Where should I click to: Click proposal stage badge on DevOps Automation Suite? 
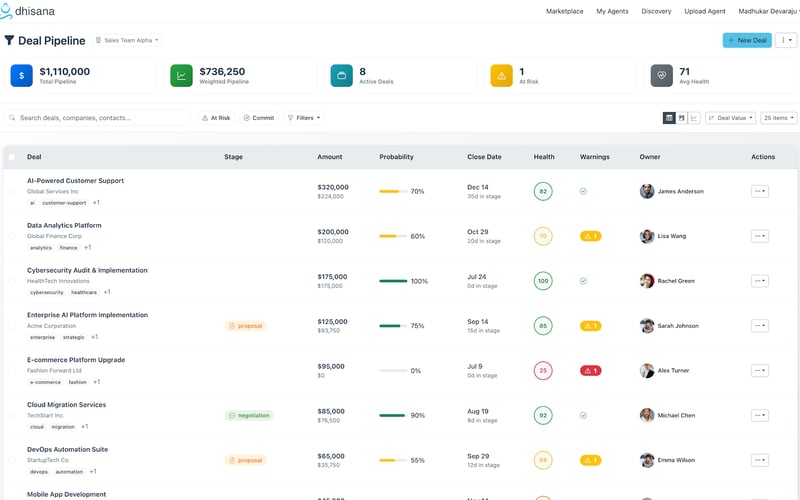coord(245,460)
